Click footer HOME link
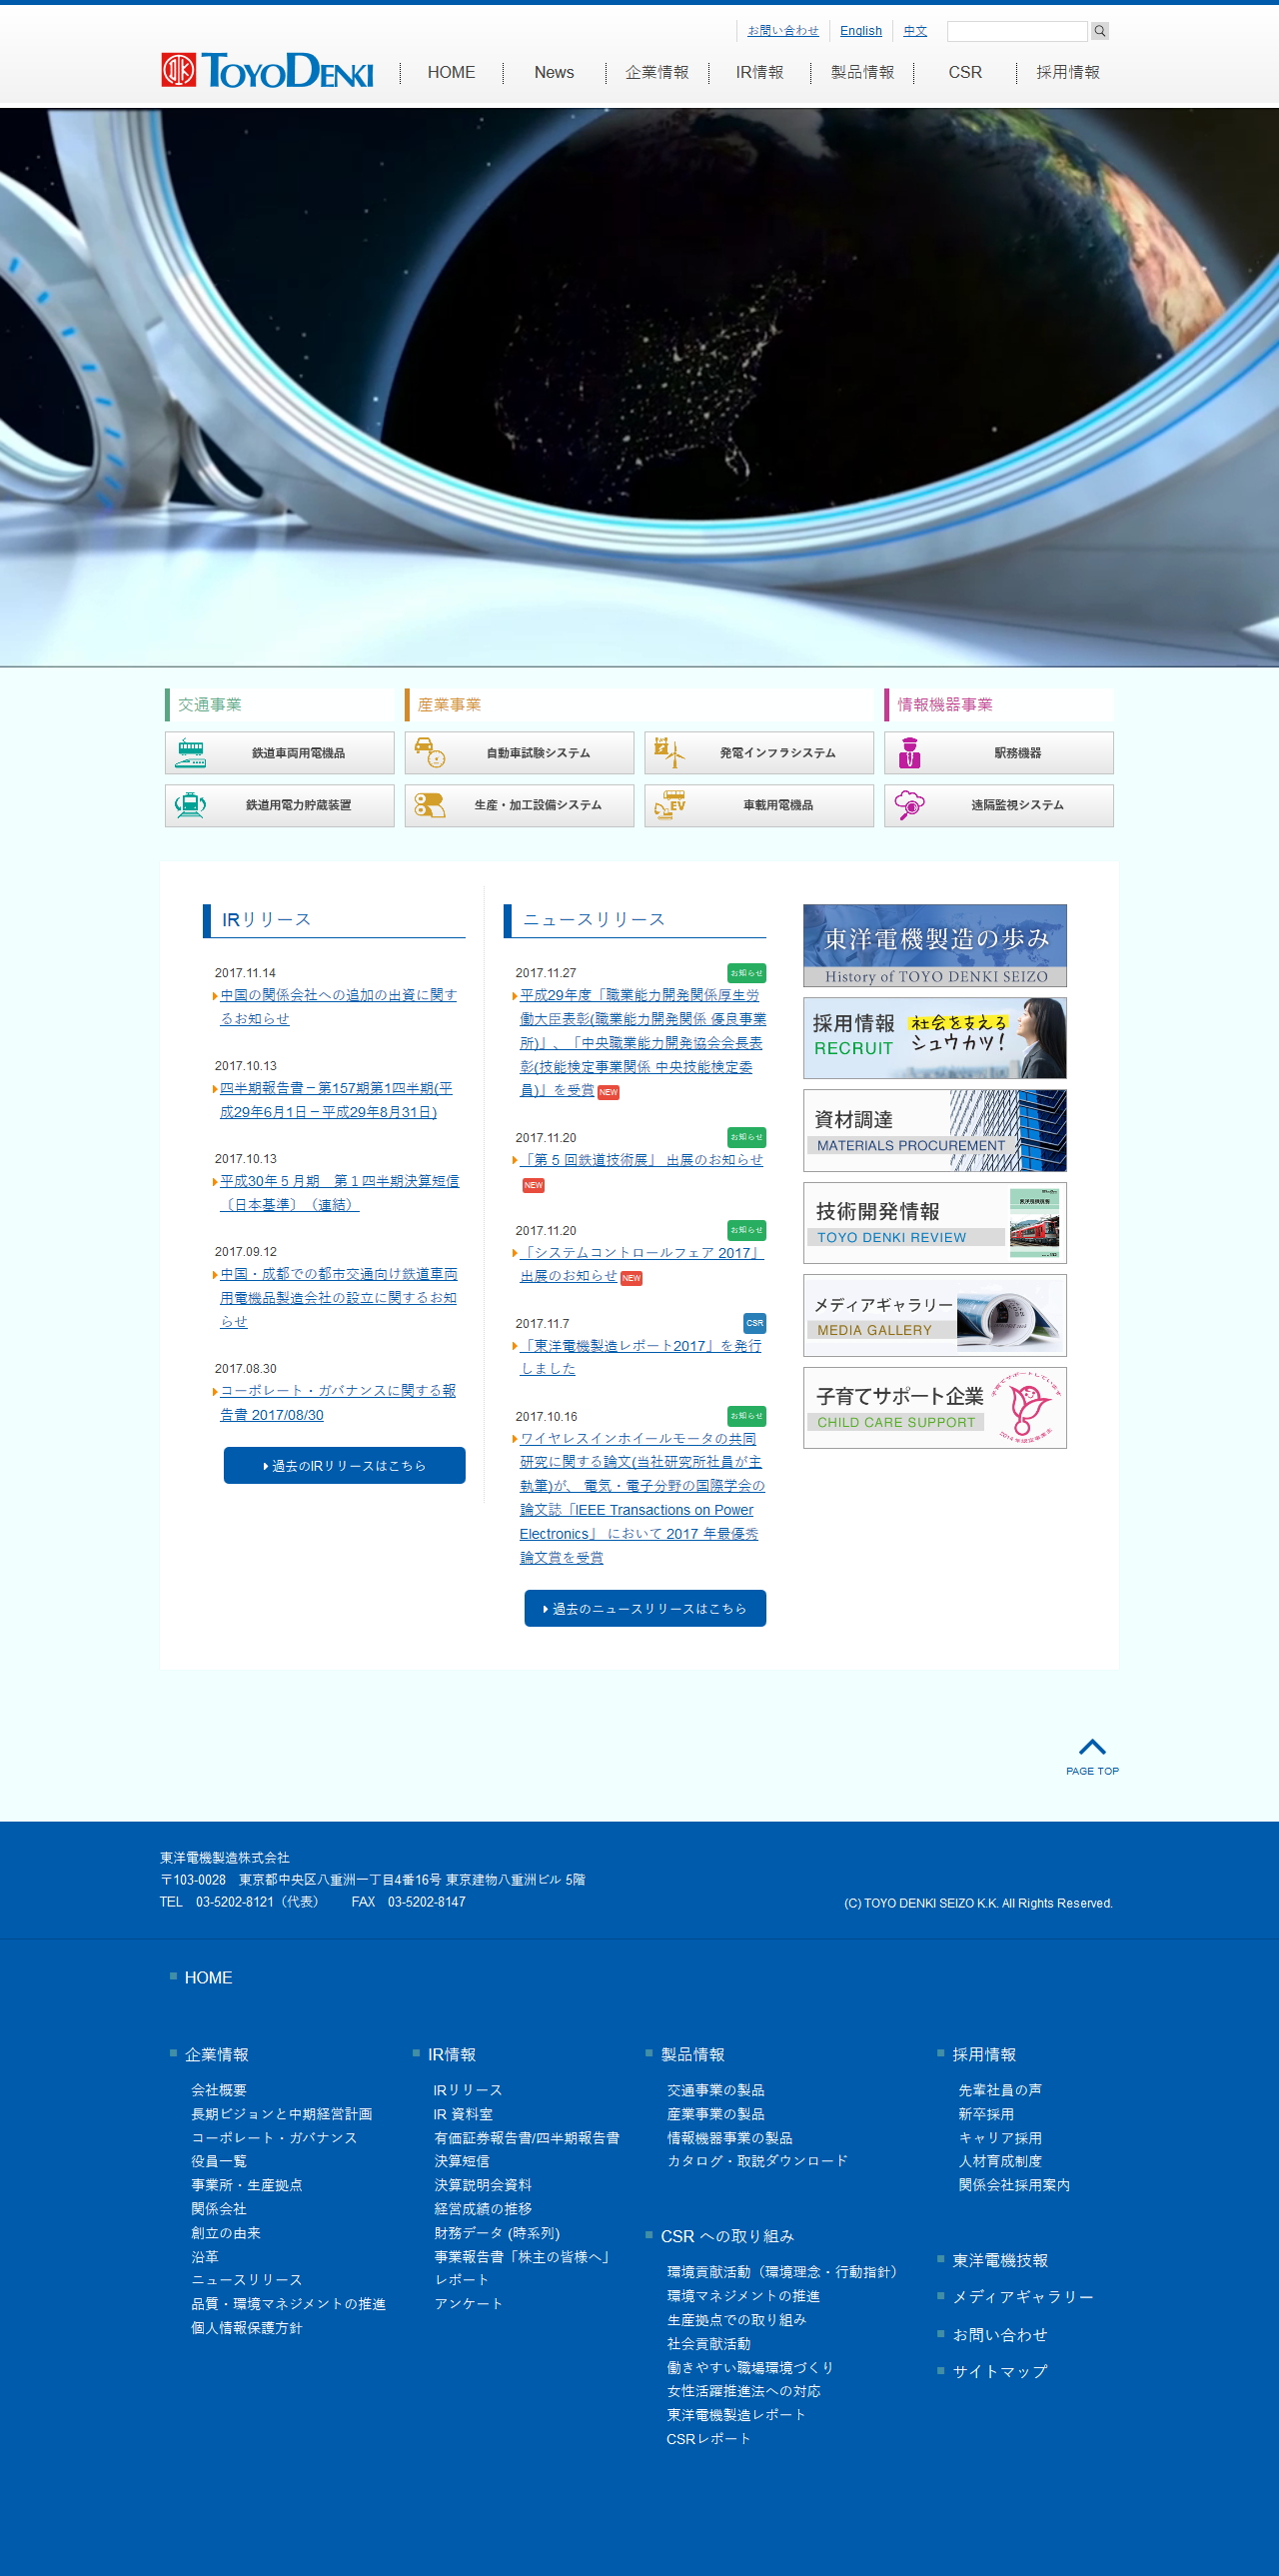This screenshot has height=2576, width=1279. (x=208, y=1978)
